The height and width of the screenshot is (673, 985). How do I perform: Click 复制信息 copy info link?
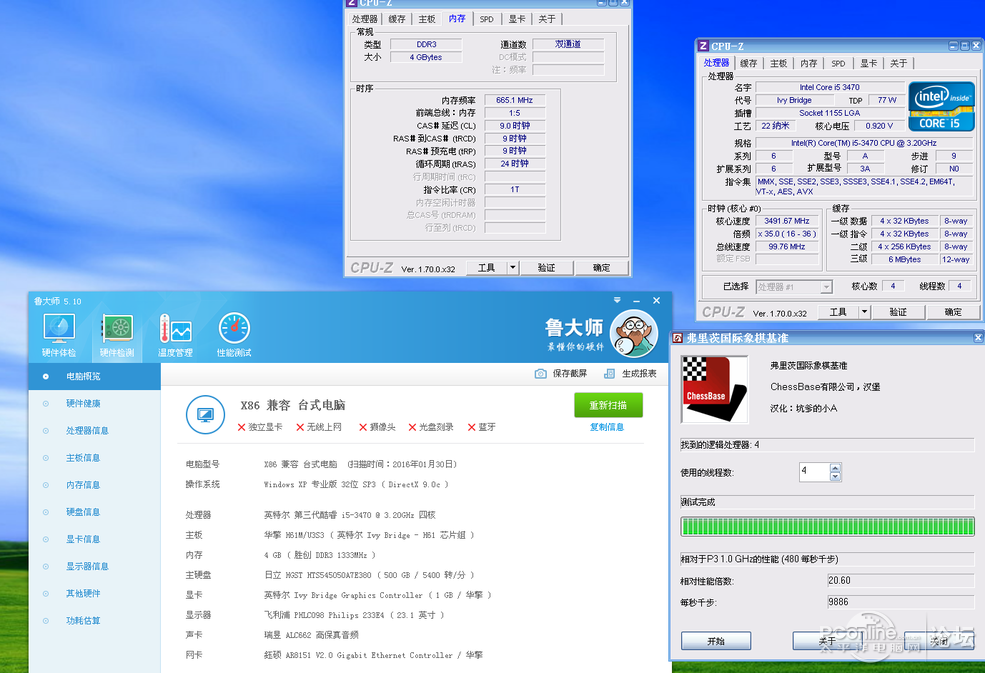607,427
